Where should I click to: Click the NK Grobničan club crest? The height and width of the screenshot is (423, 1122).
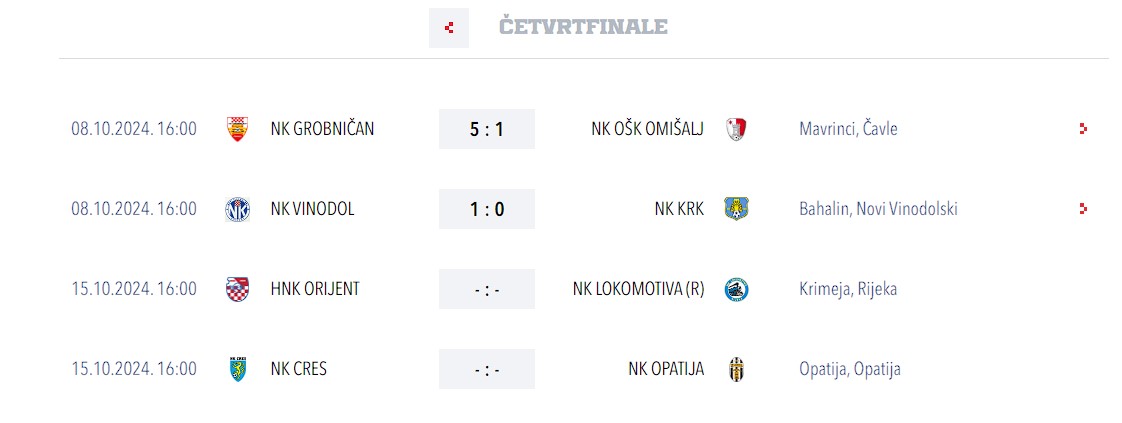[x=237, y=129]
